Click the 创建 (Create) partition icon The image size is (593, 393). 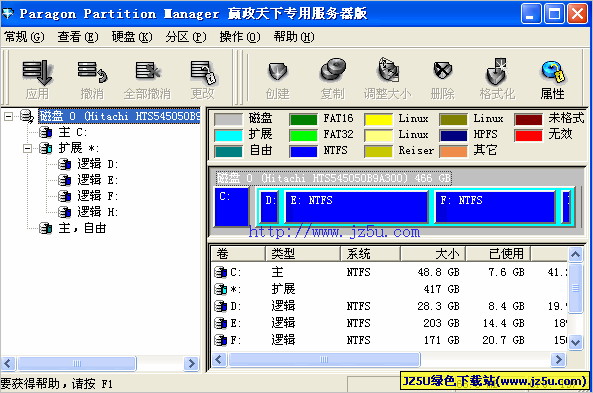click(x=278, y=71)
